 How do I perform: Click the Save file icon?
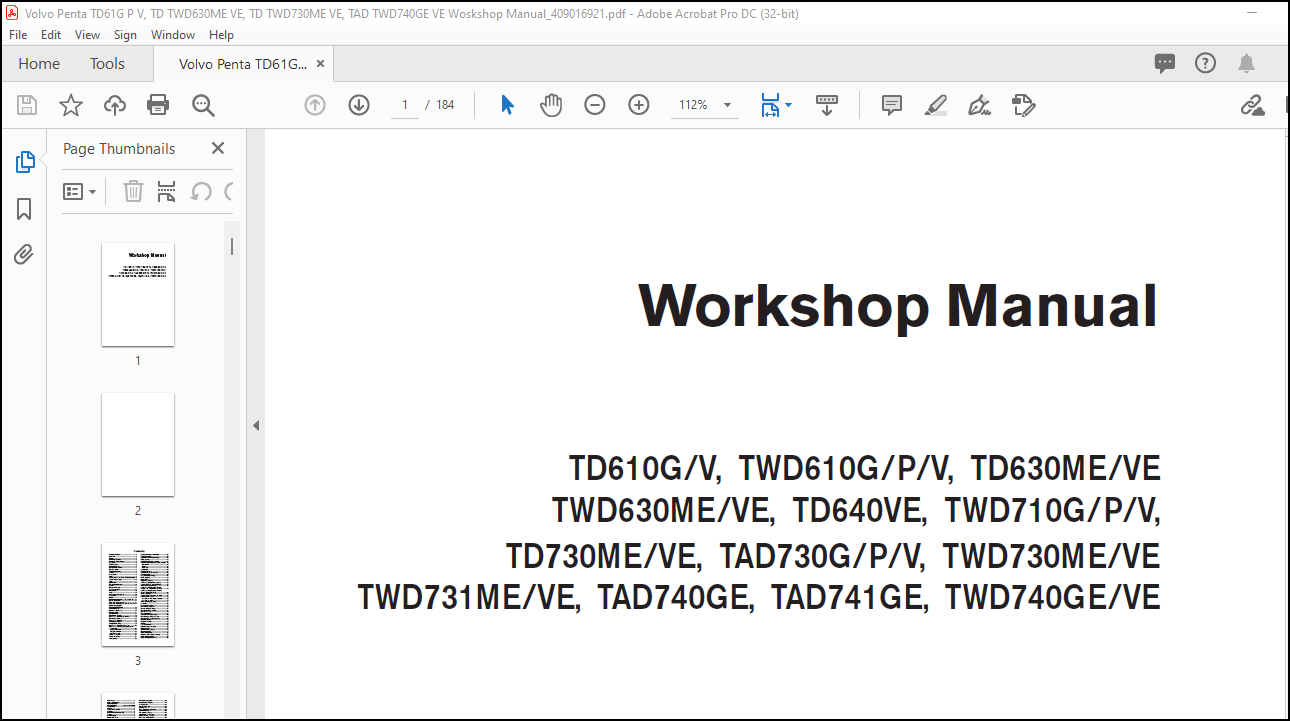point(27,105)
